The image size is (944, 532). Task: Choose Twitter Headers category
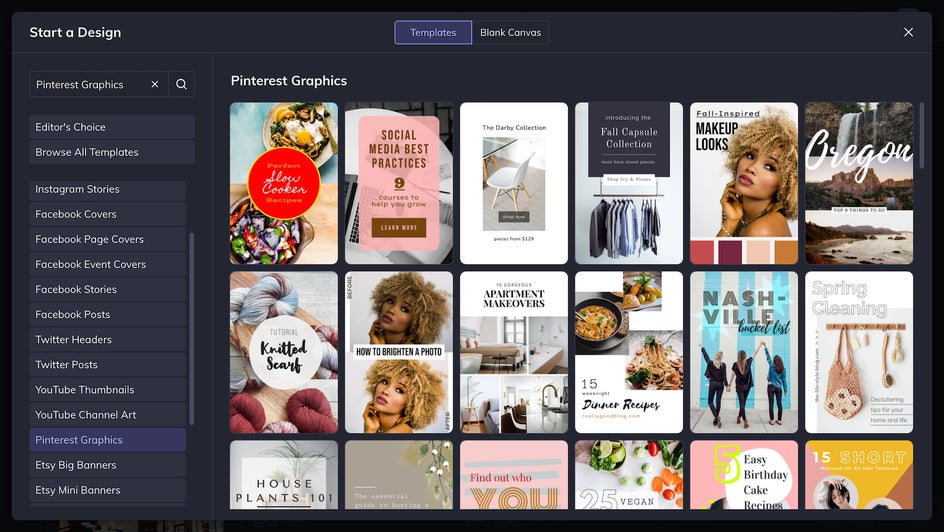pos(108,339)
